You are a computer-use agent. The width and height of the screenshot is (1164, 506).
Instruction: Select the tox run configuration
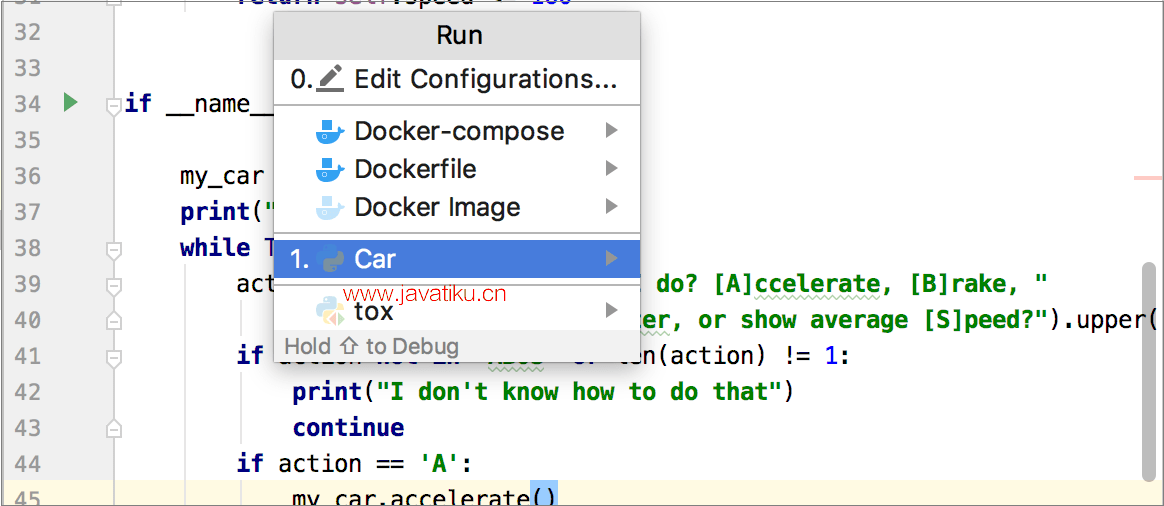pyautogui.click(x=457, y=311)
